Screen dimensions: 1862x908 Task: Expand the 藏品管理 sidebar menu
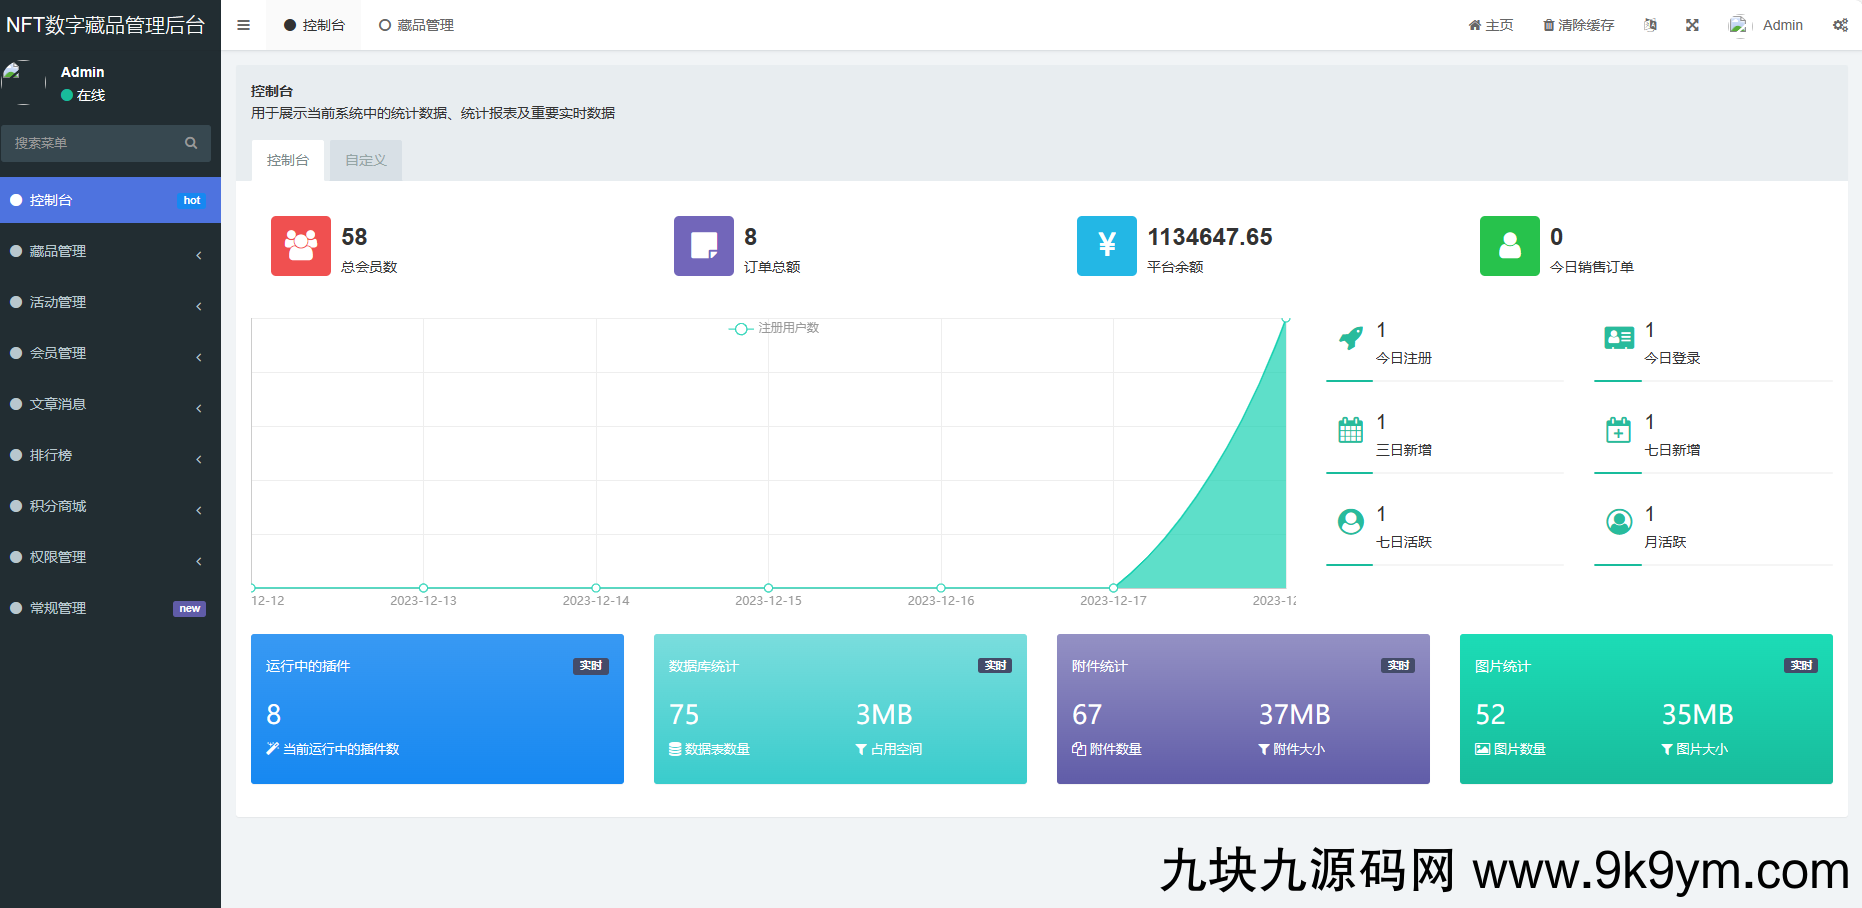105,251
